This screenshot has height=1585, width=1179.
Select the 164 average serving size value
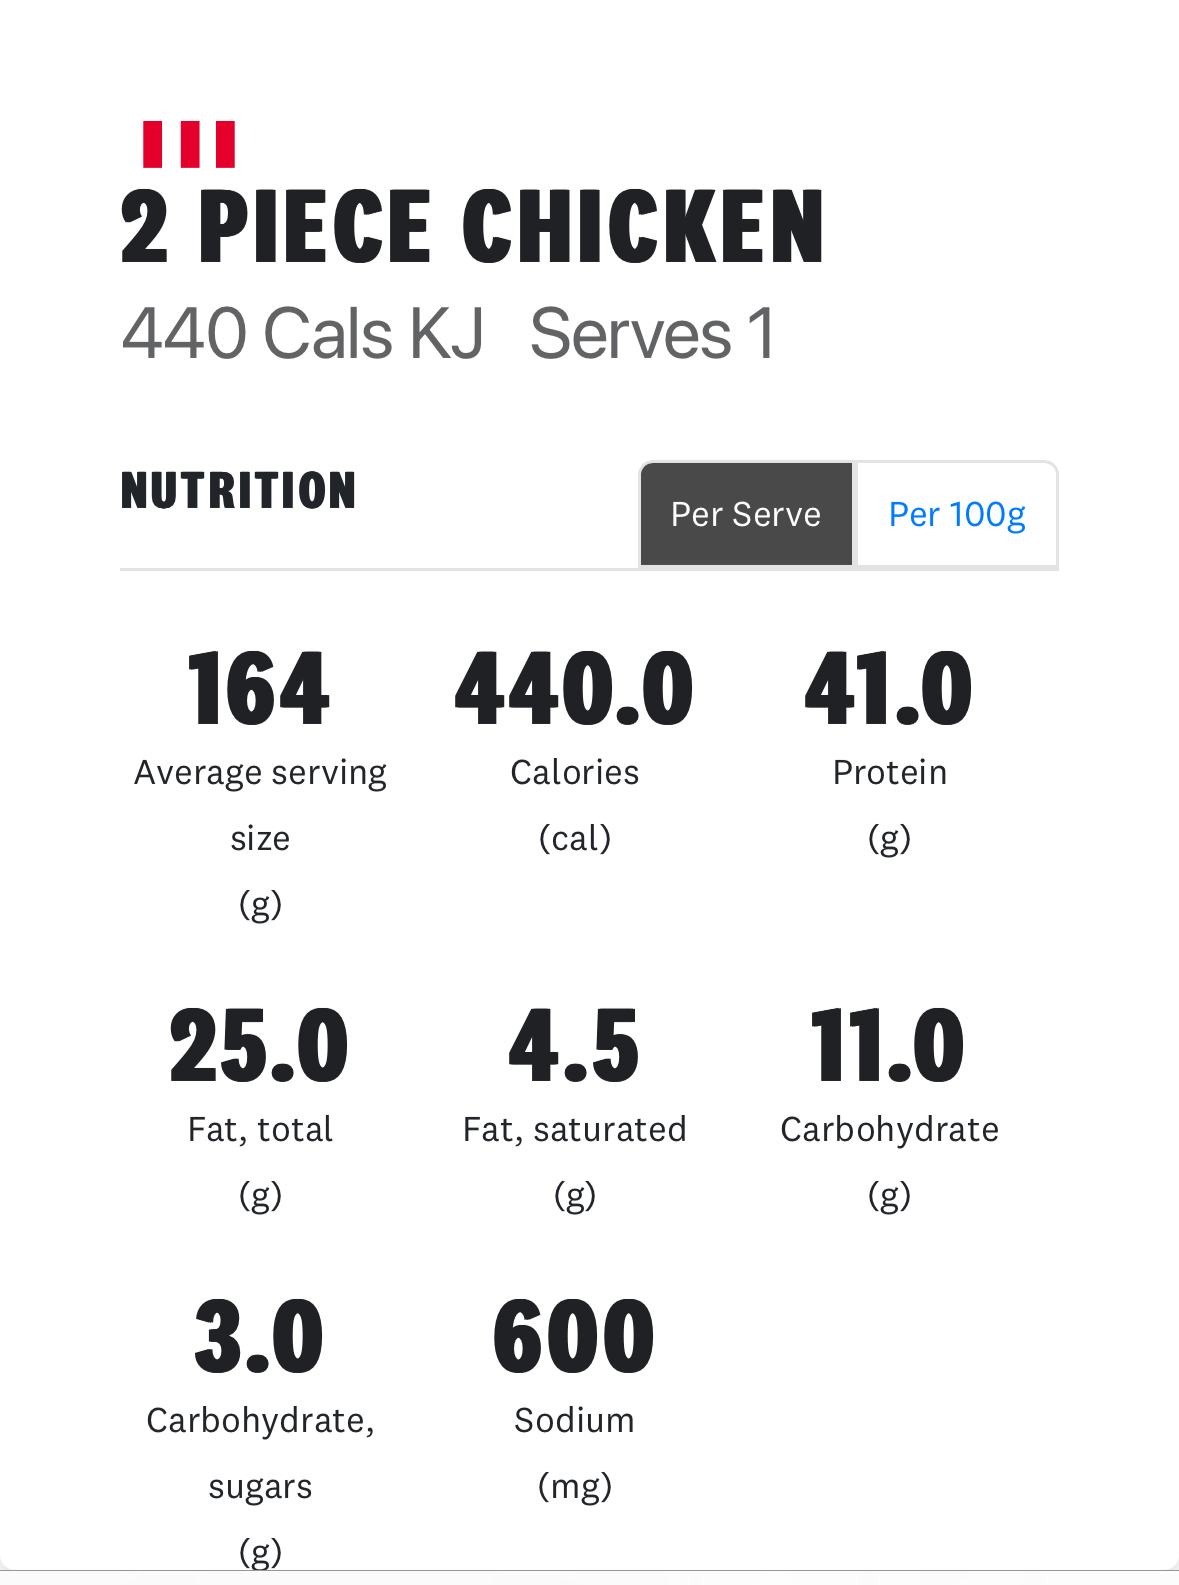(259, 688)
